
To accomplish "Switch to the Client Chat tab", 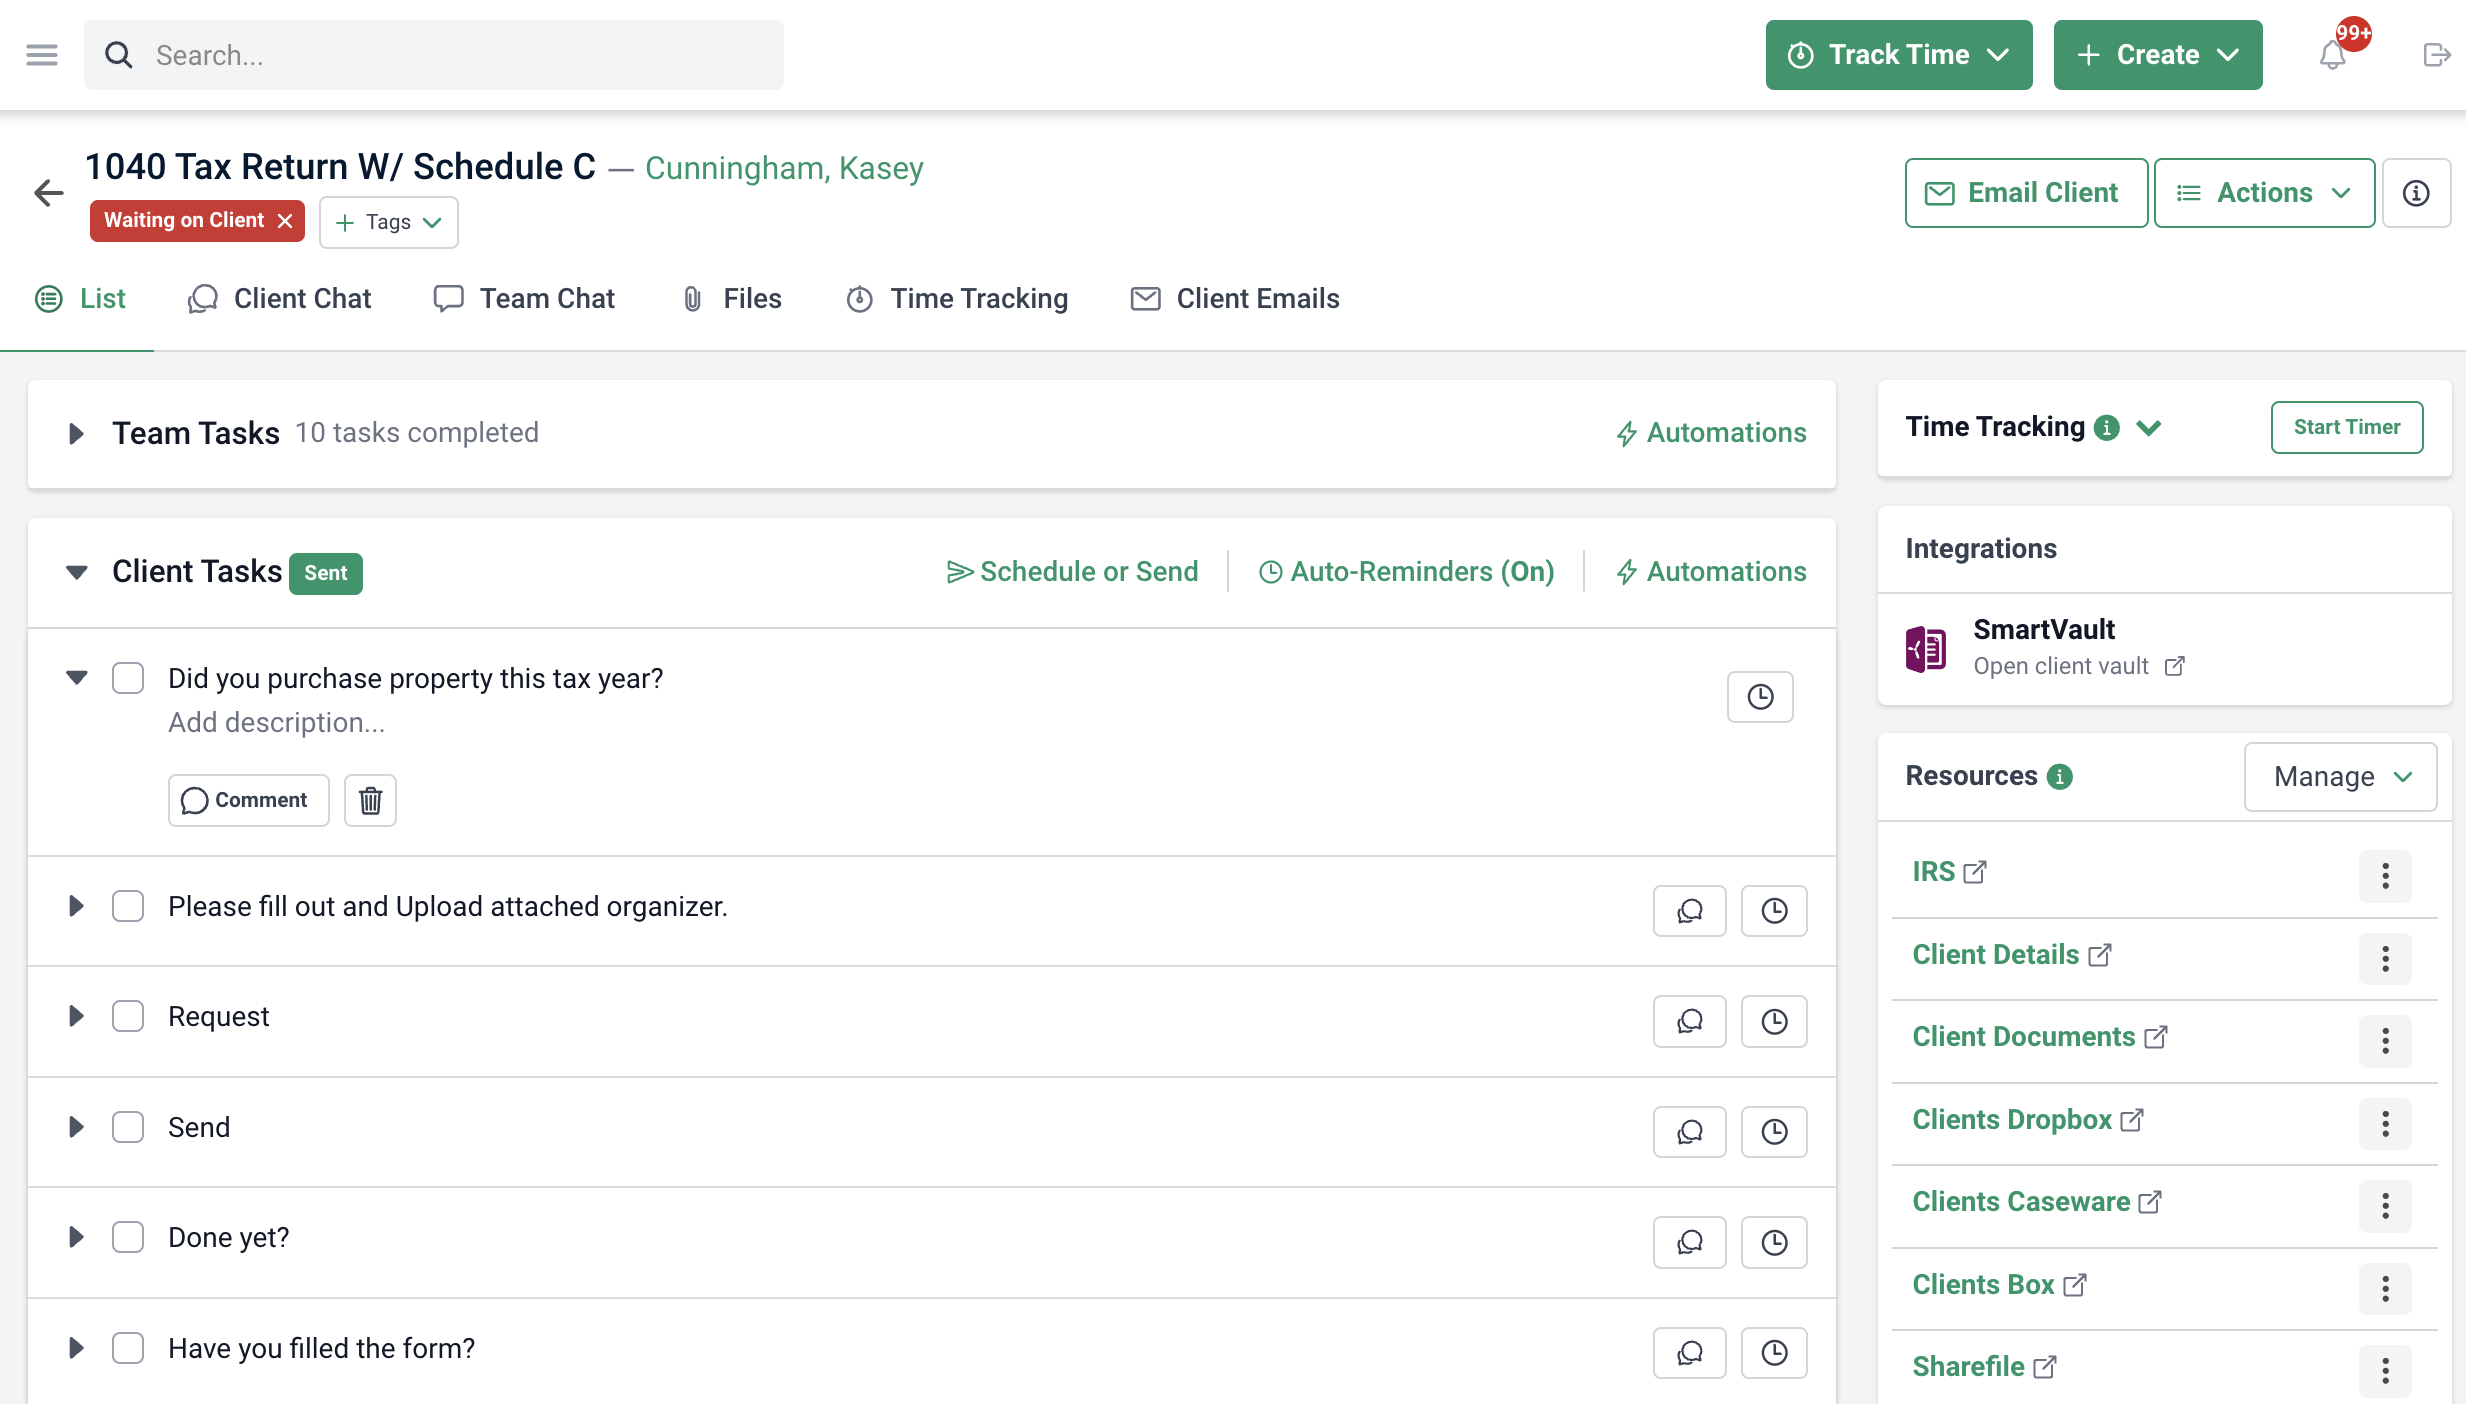I will point(279,299).
